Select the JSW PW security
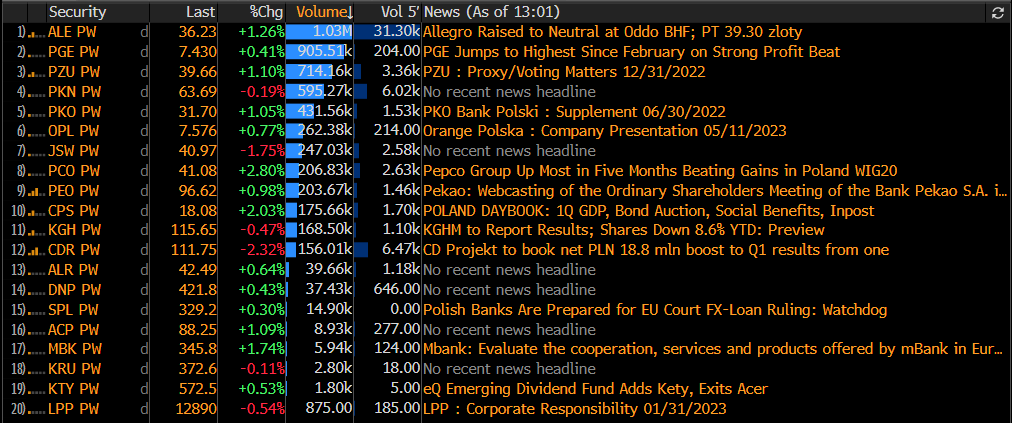 point(74,151)
